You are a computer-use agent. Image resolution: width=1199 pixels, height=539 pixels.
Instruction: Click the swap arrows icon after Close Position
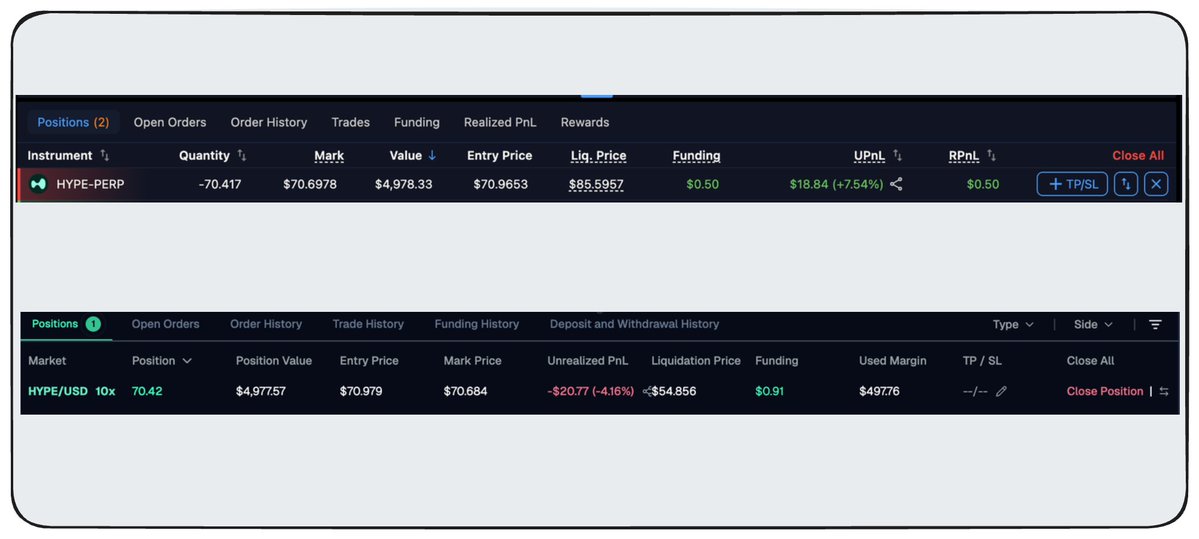coord(1164,391)
